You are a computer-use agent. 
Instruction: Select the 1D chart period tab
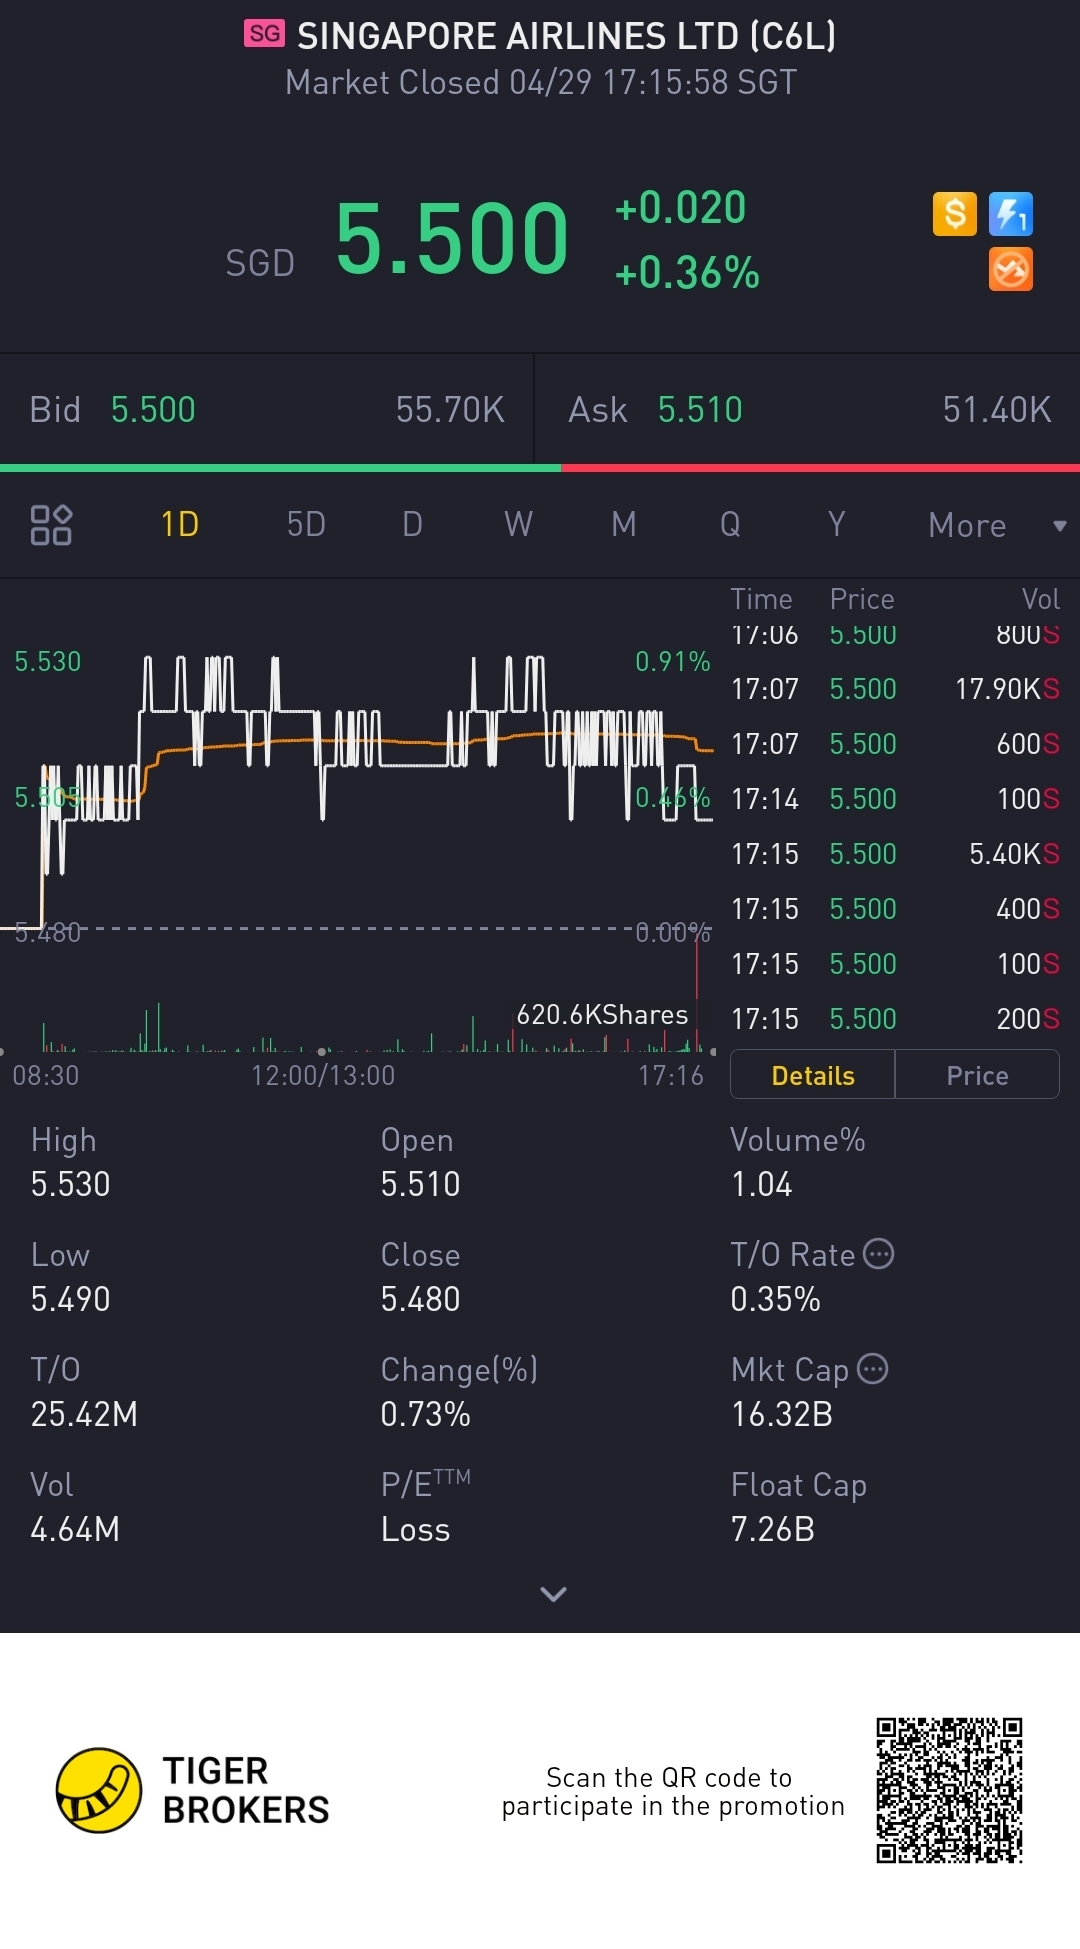tap(180, 524)
